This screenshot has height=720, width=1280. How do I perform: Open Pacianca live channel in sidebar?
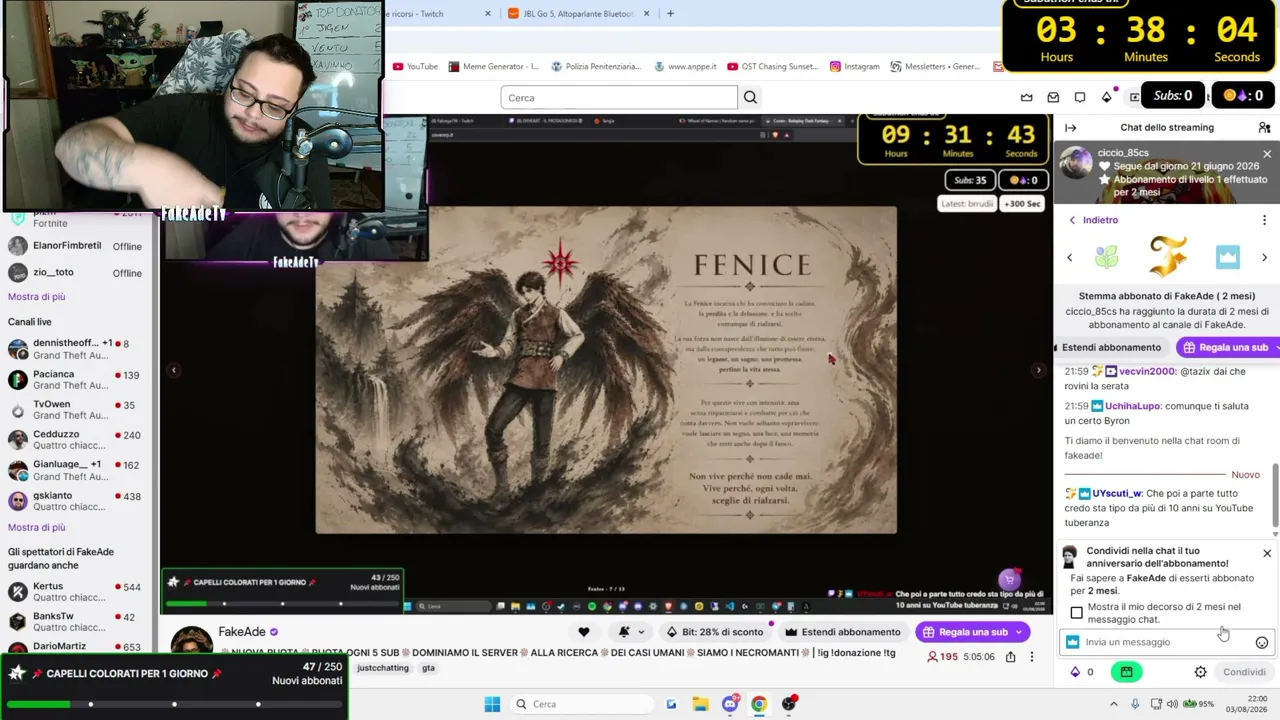75,379
